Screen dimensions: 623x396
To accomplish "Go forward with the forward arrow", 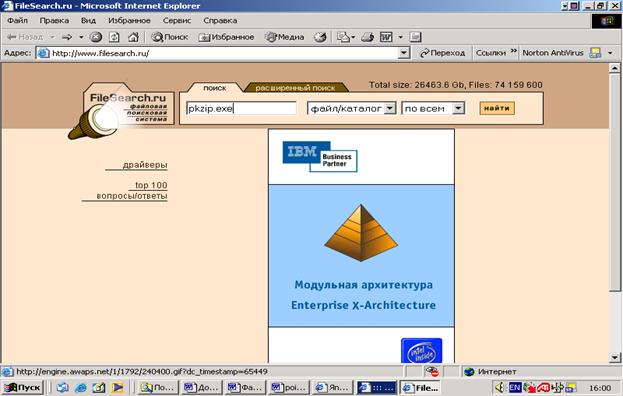I will point(67,37).
